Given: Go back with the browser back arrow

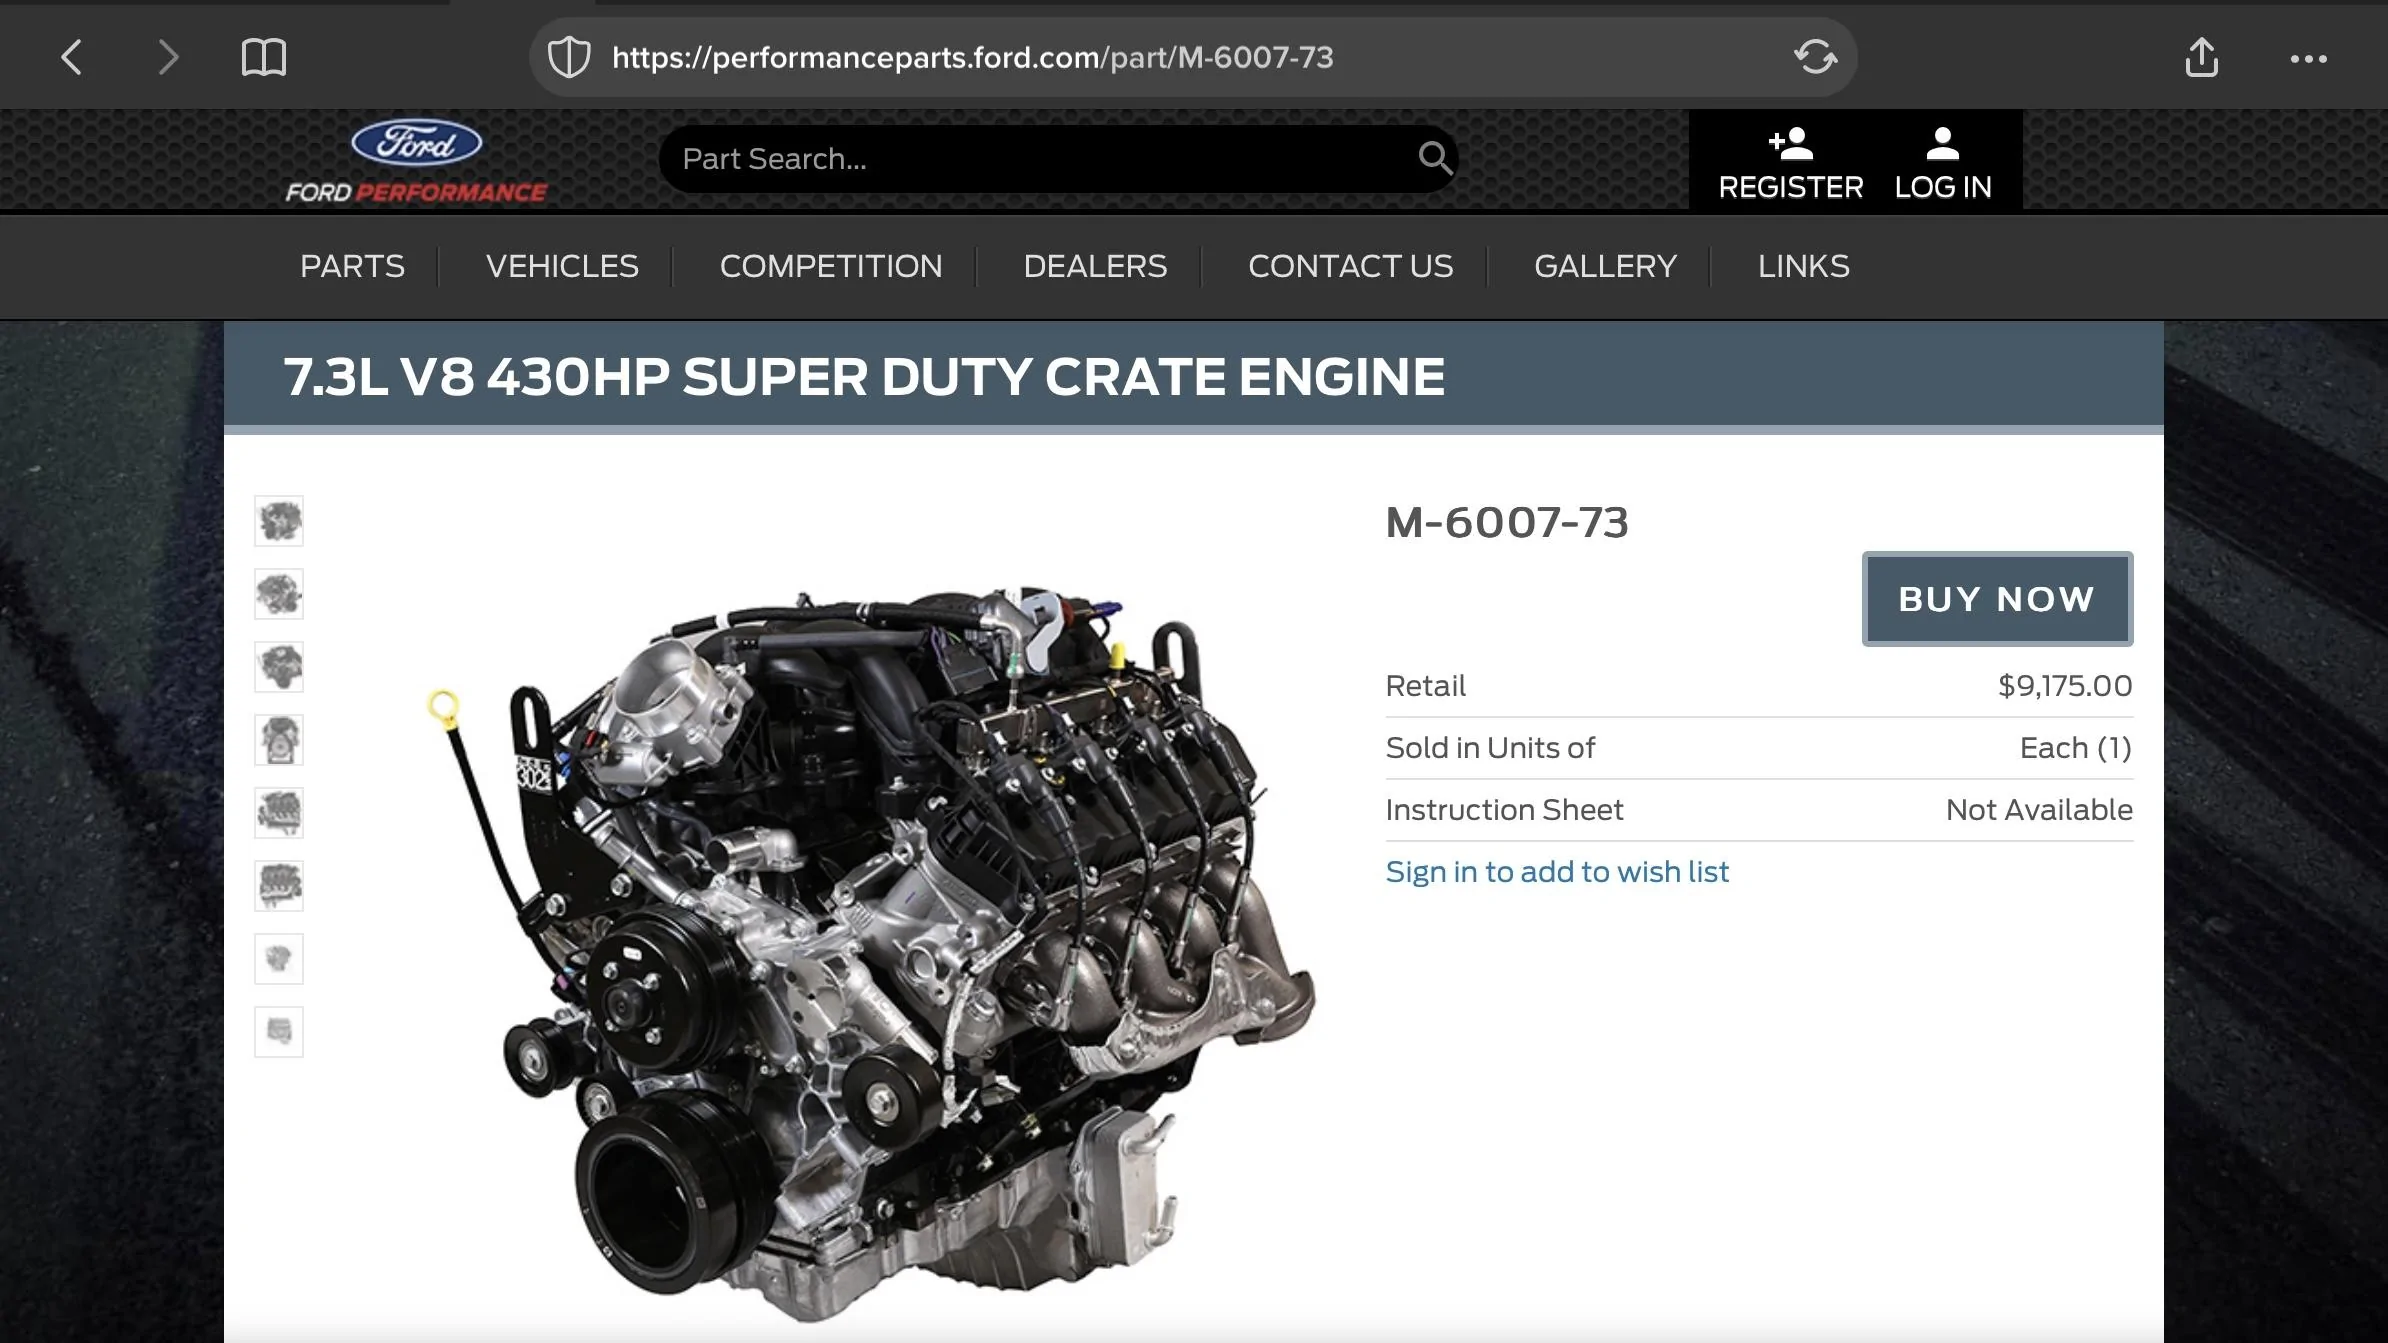Looking at the screenshot, I should coord(71,57).
